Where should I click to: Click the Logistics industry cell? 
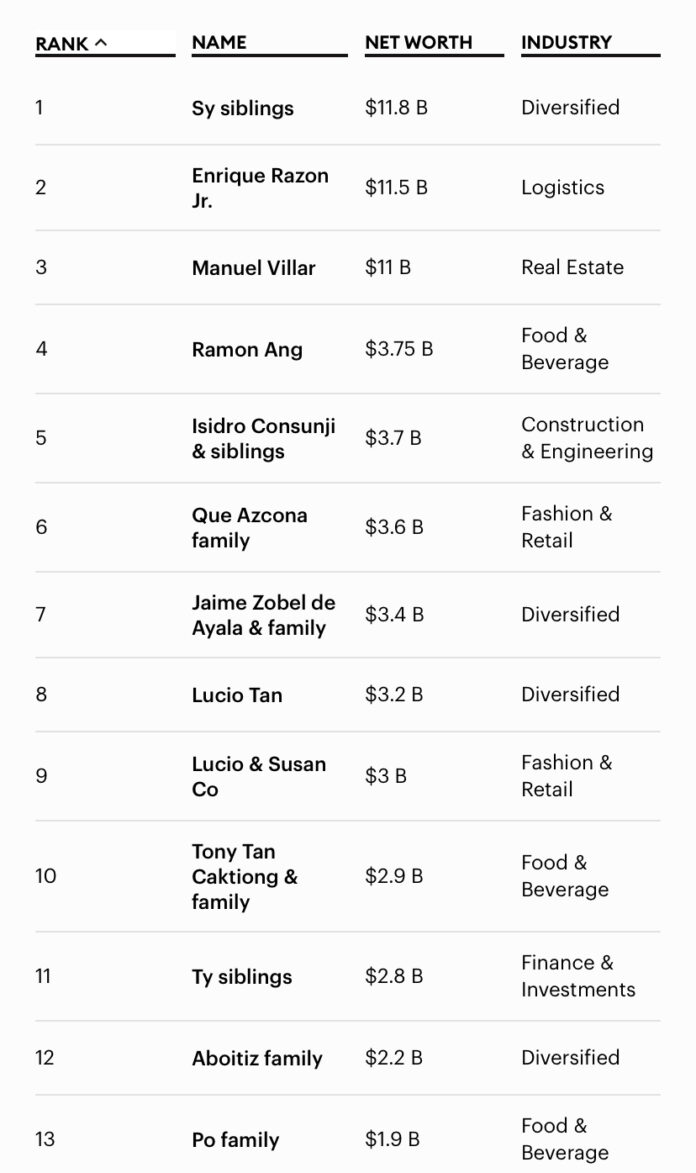(x=563, y=188)
